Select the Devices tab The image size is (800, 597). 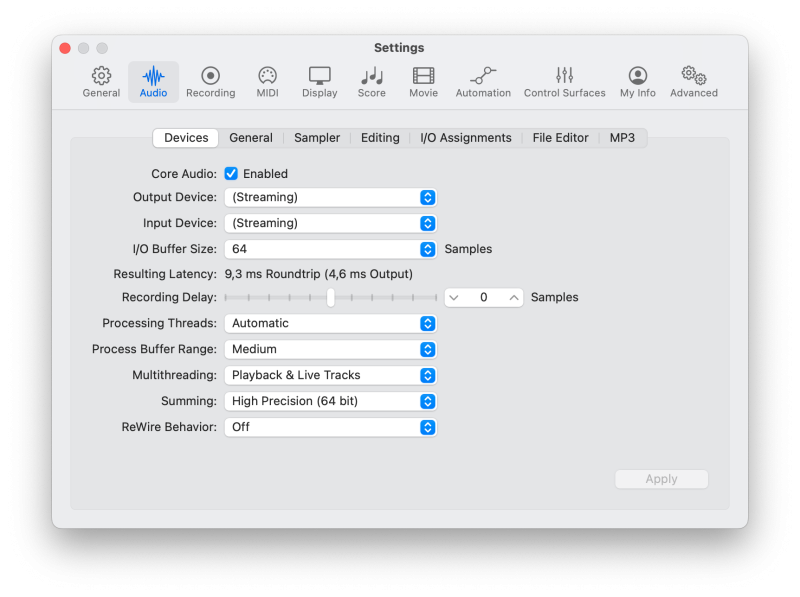186,138
